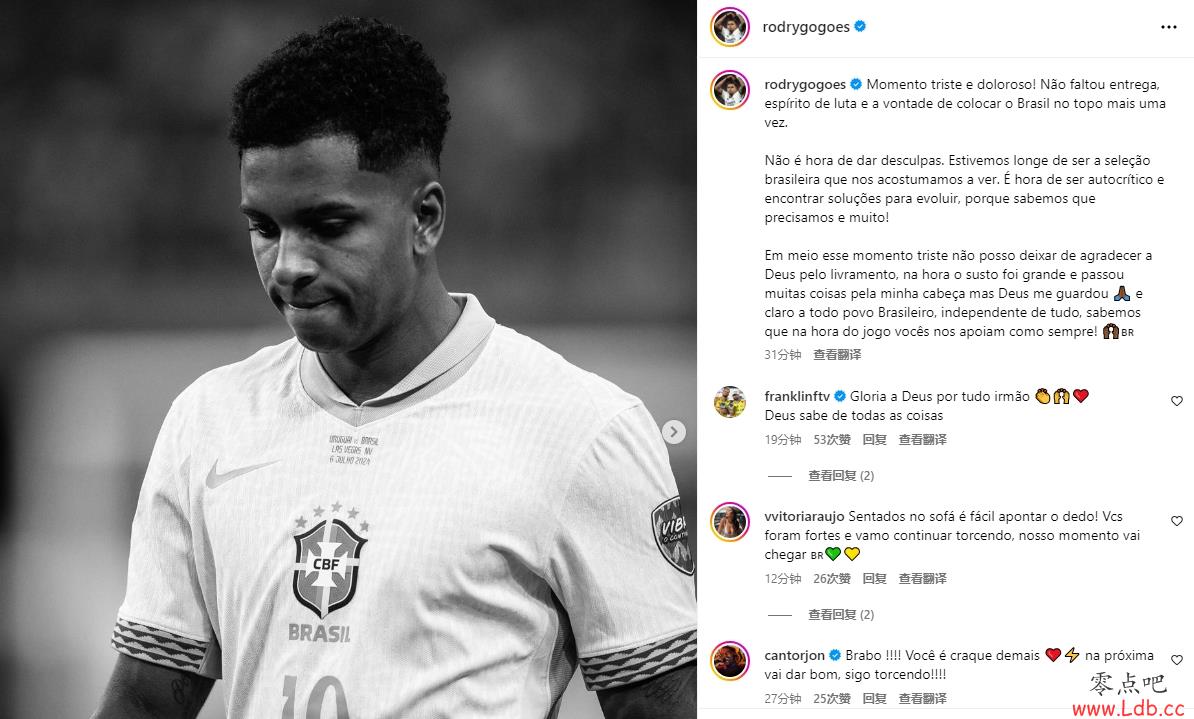This screenshot has width=1194, height=719.
Task: Open vvitoriaraujo's profile picture
Action: coord(729,522)
